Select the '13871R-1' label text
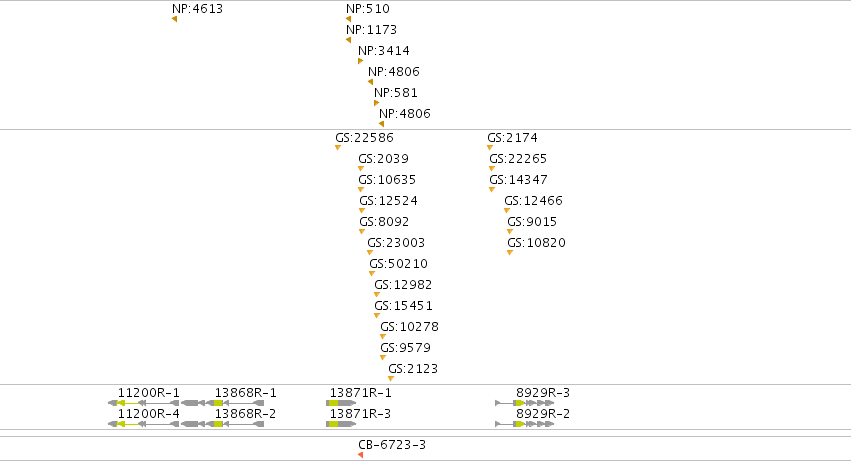The width and height of the screenshot is (851, 461). click(x=361, y=393)
